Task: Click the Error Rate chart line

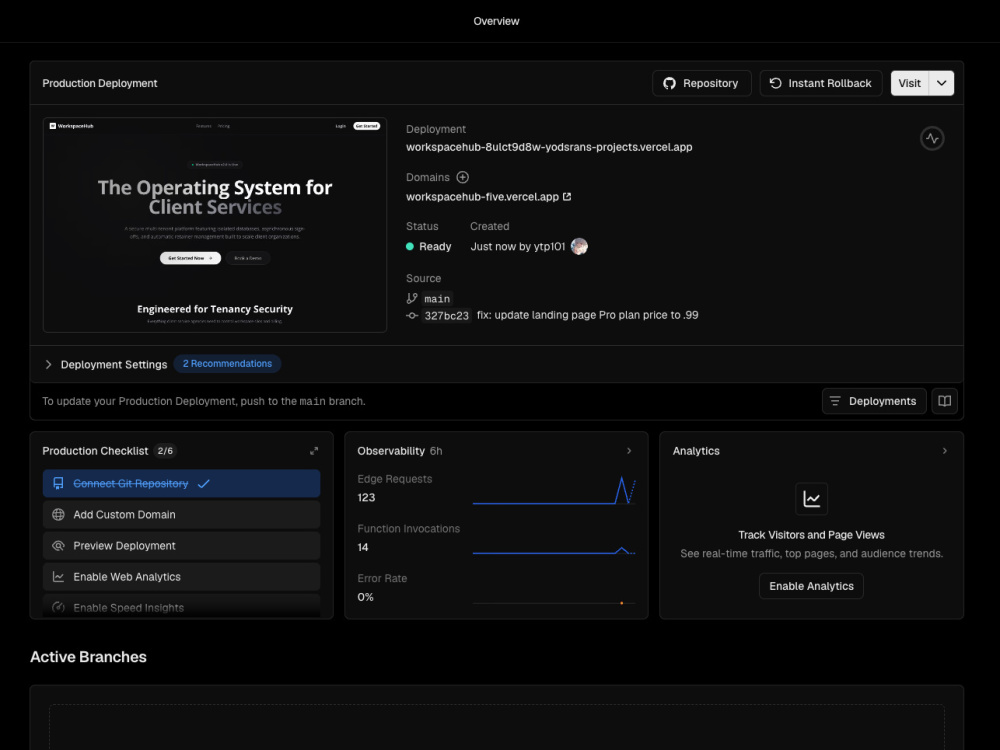Action: [554, 603]
